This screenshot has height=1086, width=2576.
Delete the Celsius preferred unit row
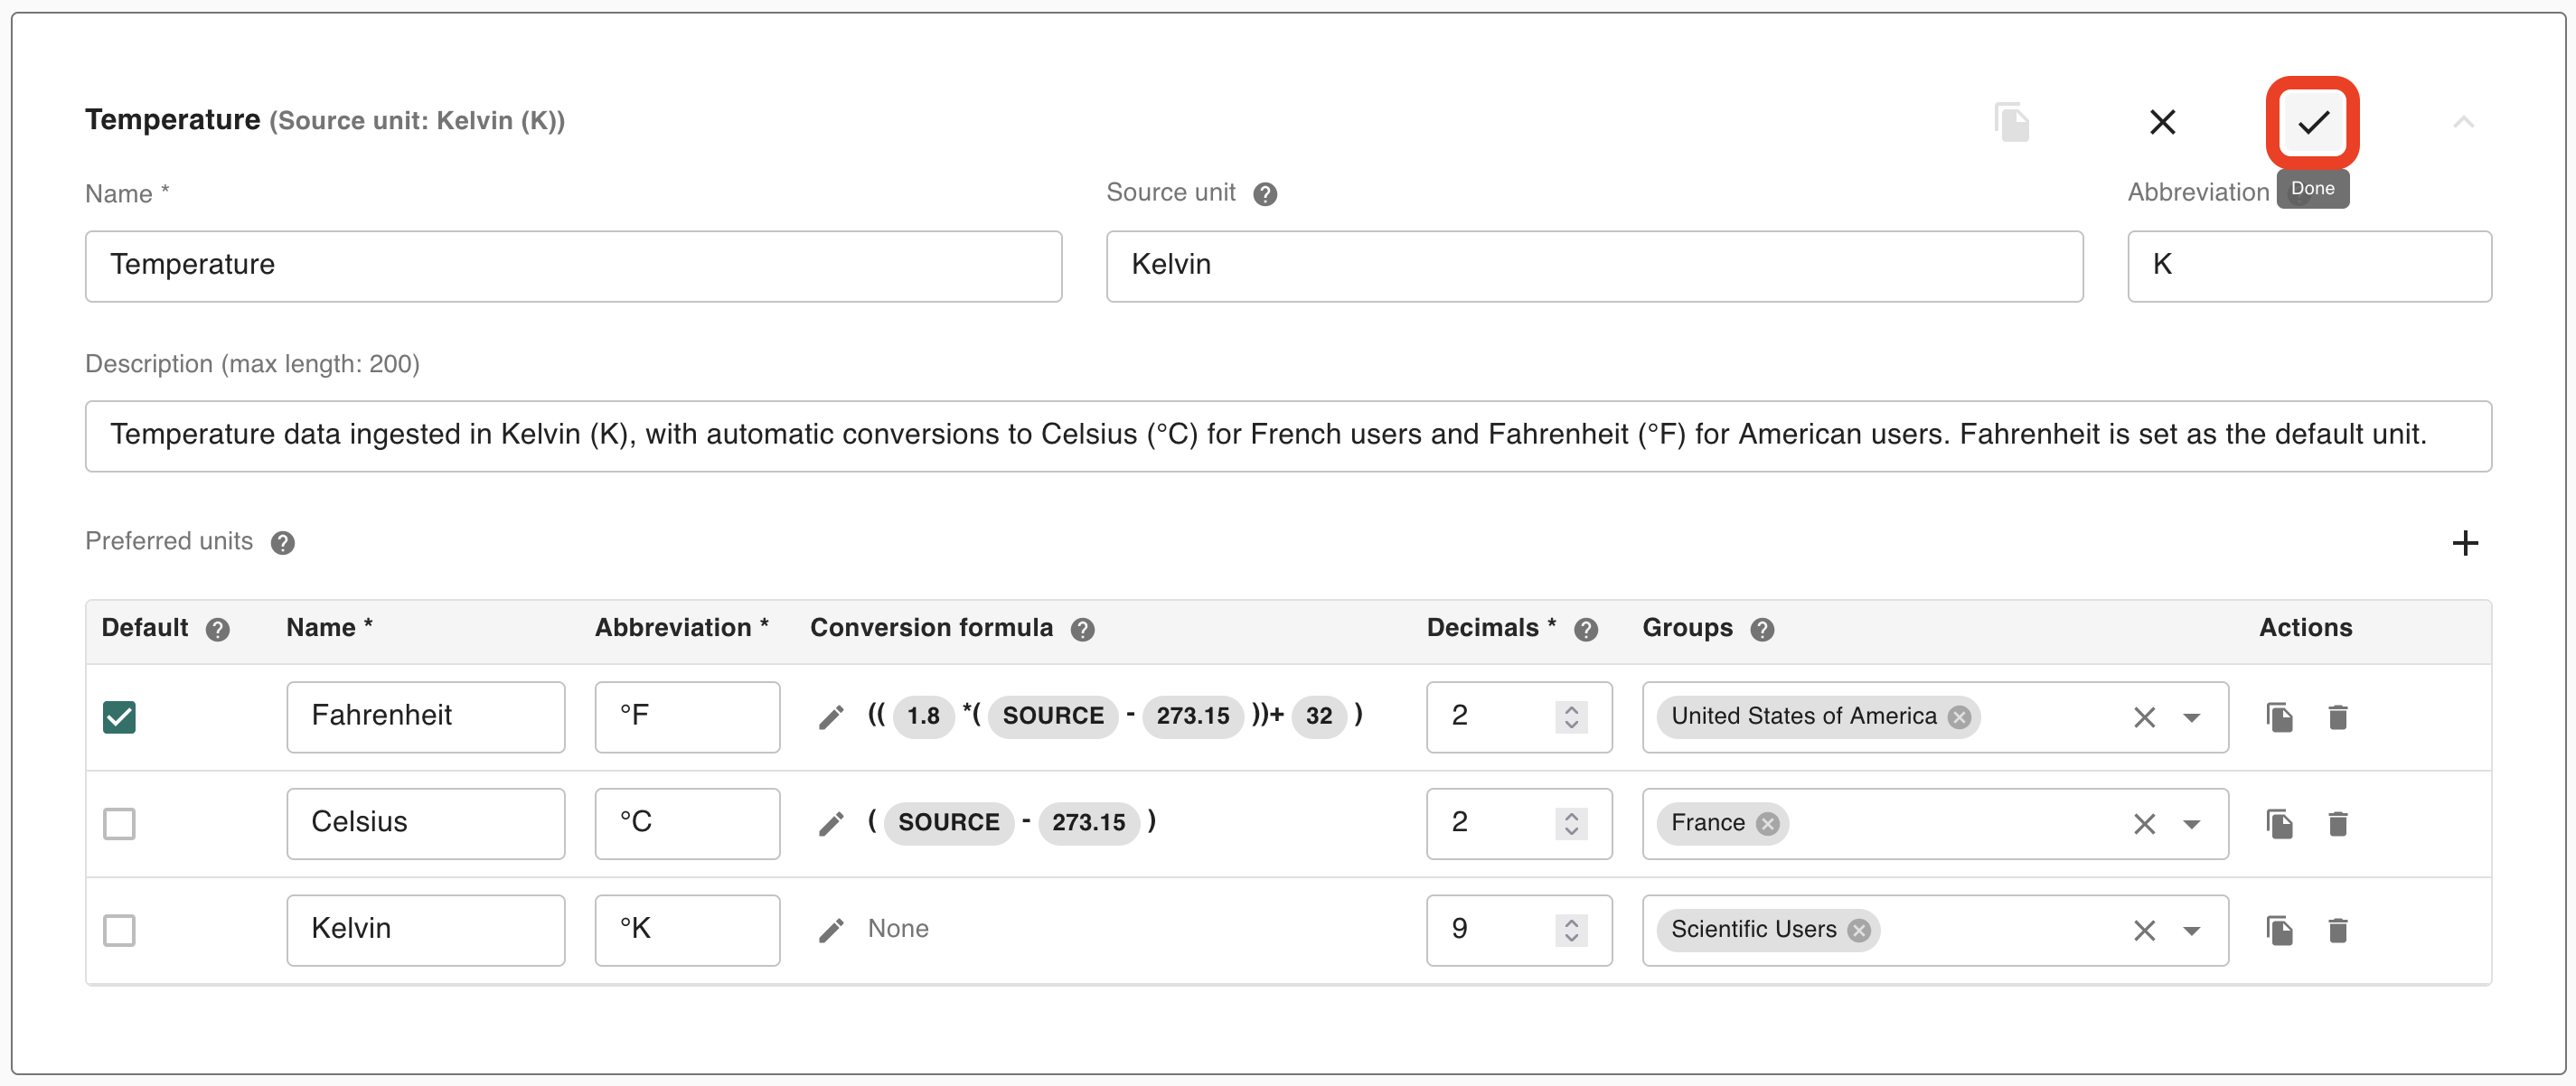pyautogui.click(x=2337, y=823)
